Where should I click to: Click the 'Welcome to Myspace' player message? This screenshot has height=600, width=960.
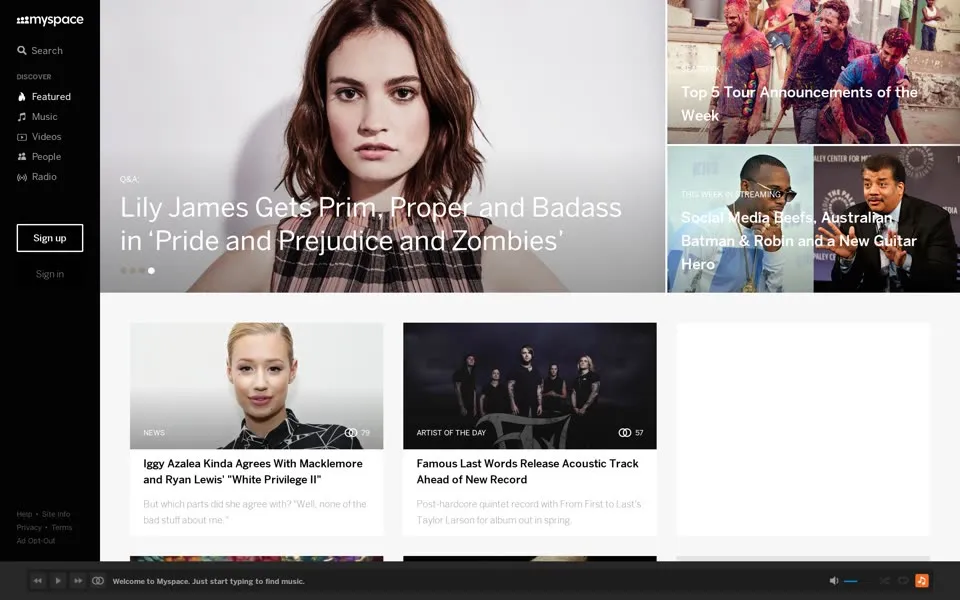point(209,582)
